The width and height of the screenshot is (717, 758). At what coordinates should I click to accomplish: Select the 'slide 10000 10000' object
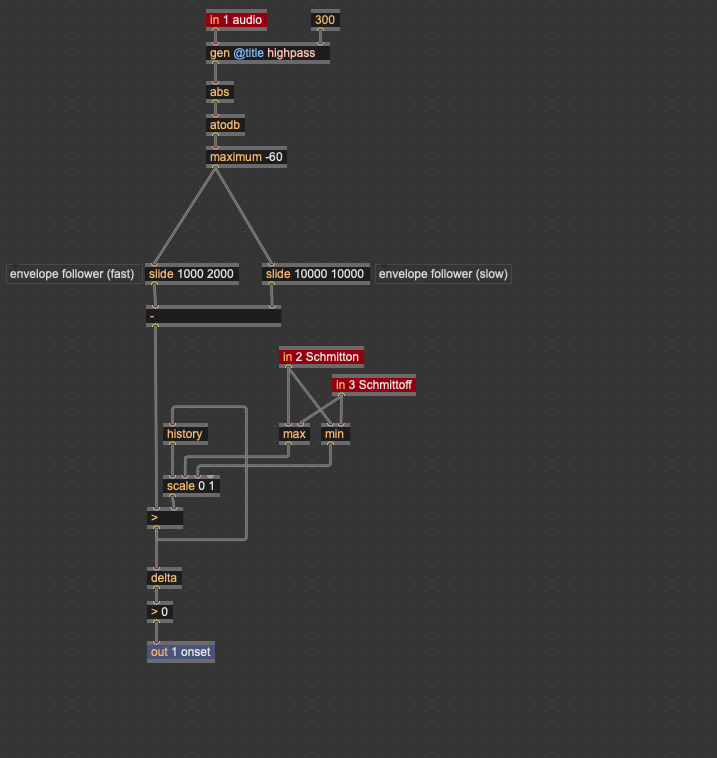315,274
